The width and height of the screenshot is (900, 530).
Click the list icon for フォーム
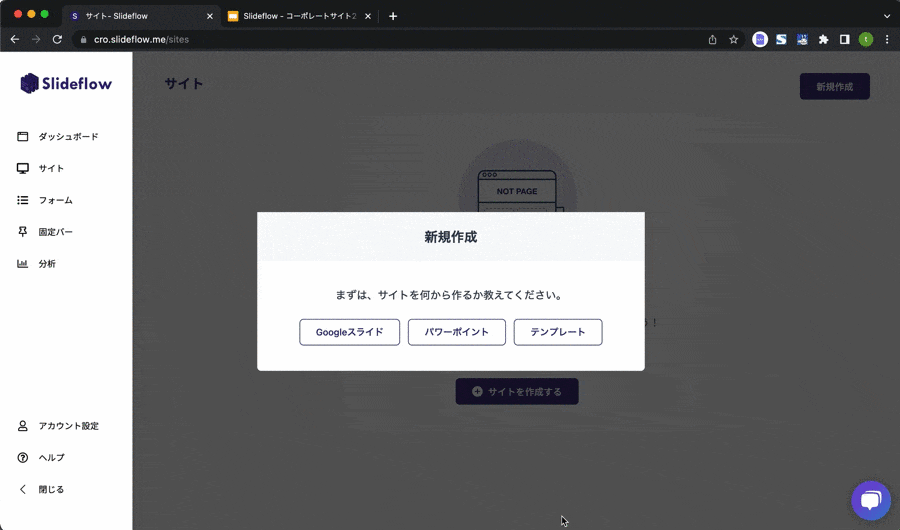22,200
